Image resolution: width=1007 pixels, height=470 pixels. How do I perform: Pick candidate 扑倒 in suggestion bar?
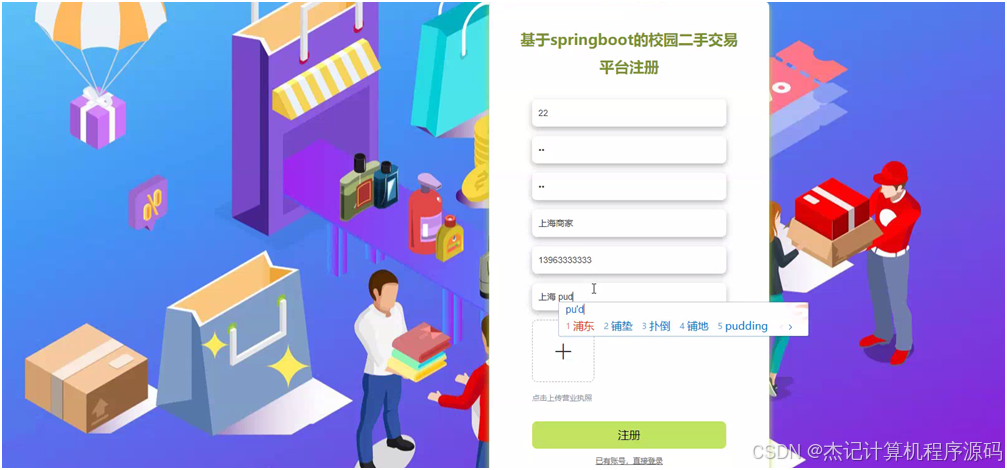click(x=656, y=326)
